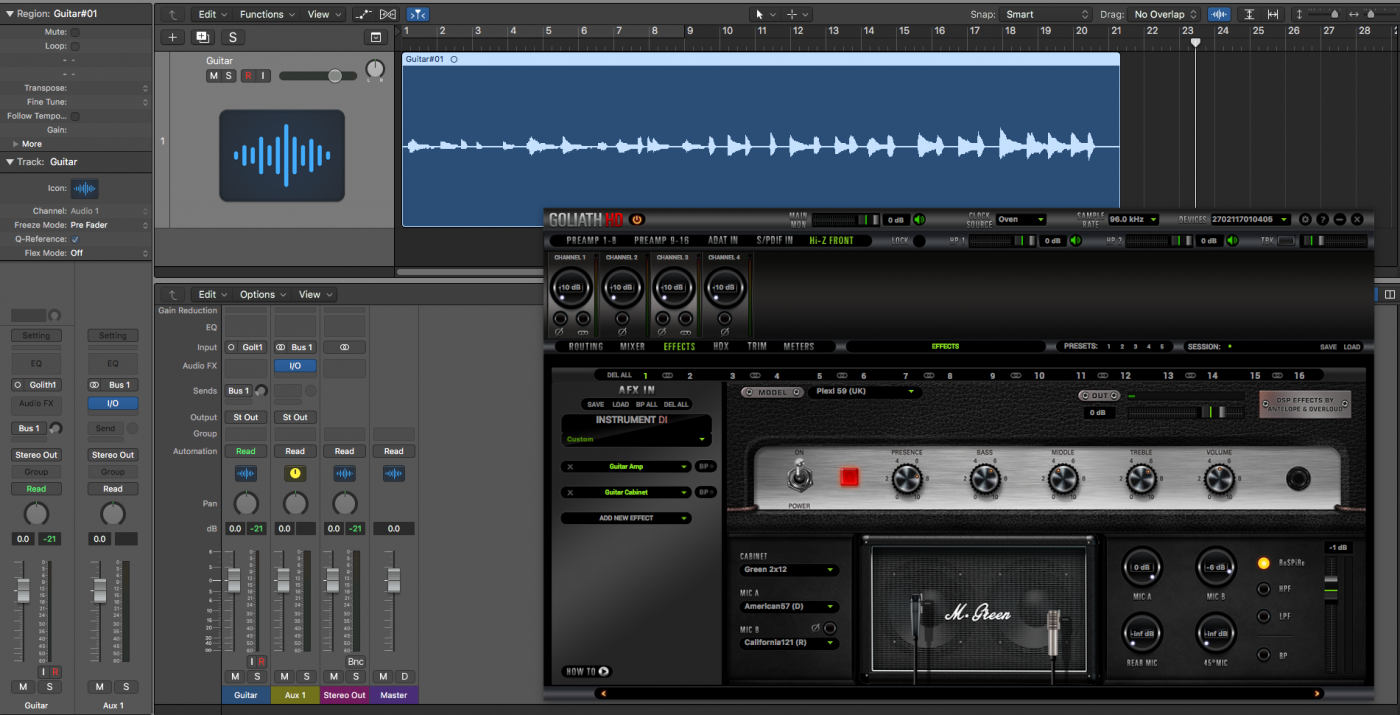Open View menu in tracks area
Image resolution: width=1400 pixels, height=715 pixels.
[323, 14]
